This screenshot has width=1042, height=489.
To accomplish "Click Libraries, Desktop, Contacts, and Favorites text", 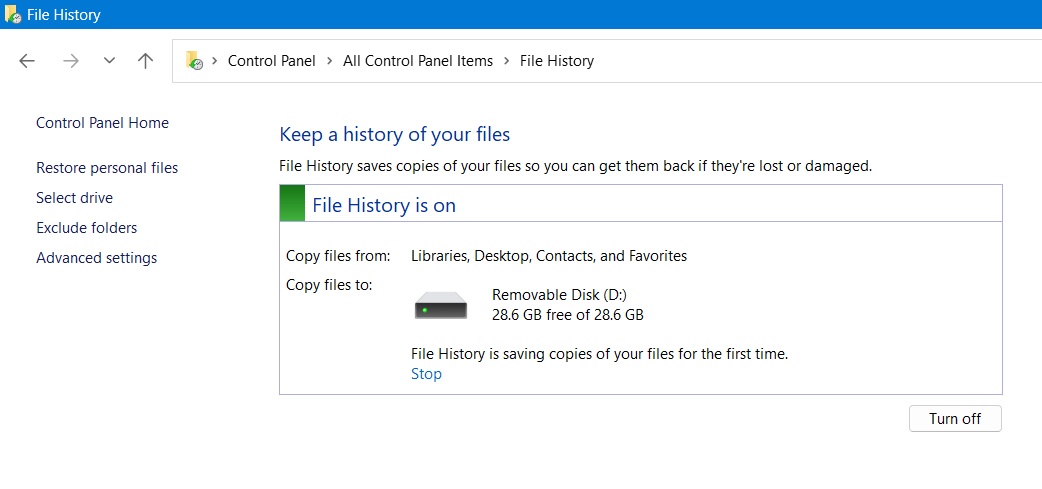I will 549,256.
